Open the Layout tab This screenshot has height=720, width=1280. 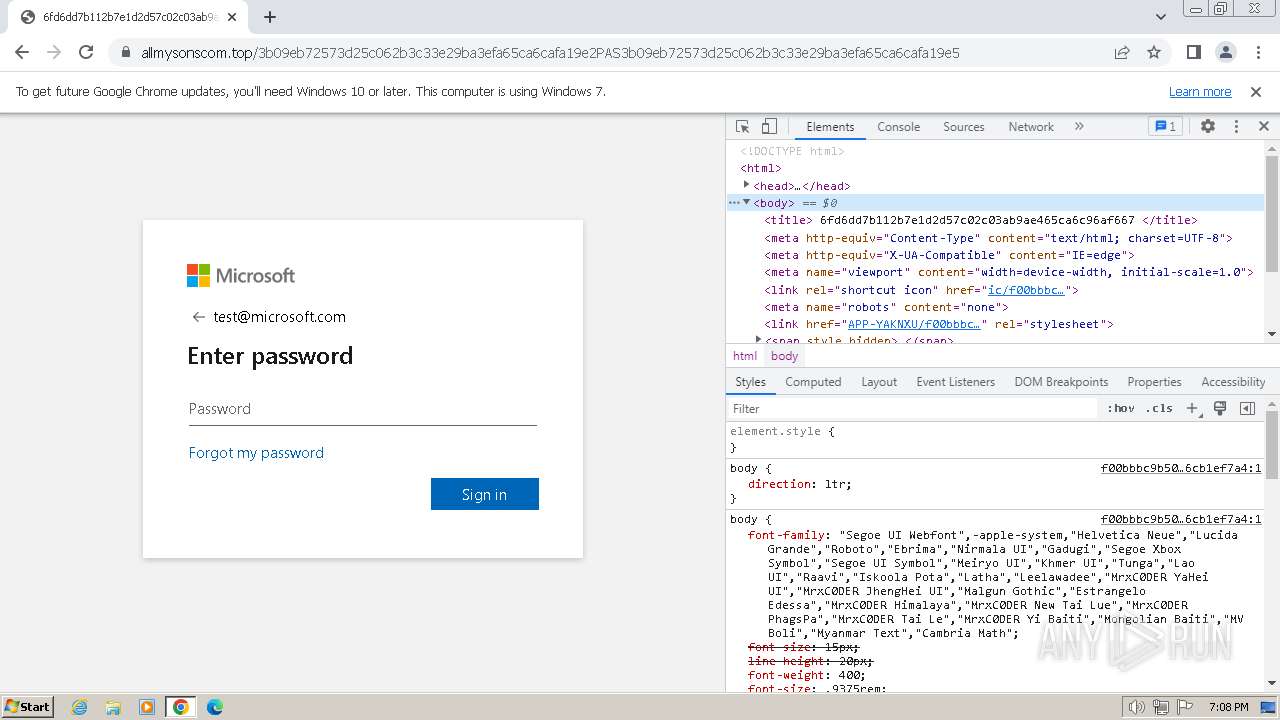click(x=879, y=382)
